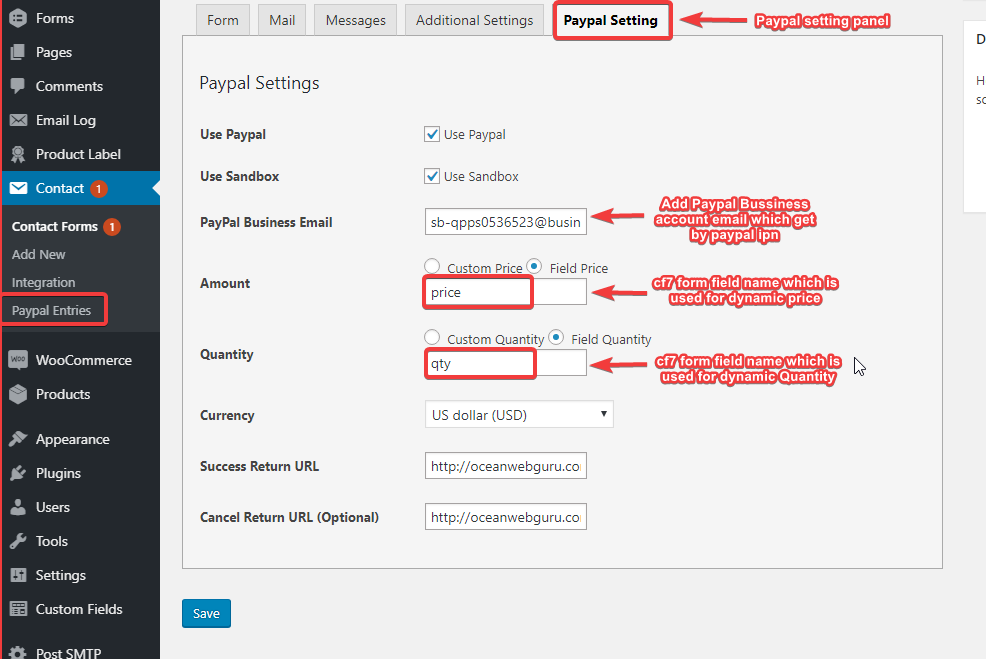Image resolution: width=986 pixels, height=659 pixels.
Task: Click the Appearance paintbrush icon
Action: 18,439
